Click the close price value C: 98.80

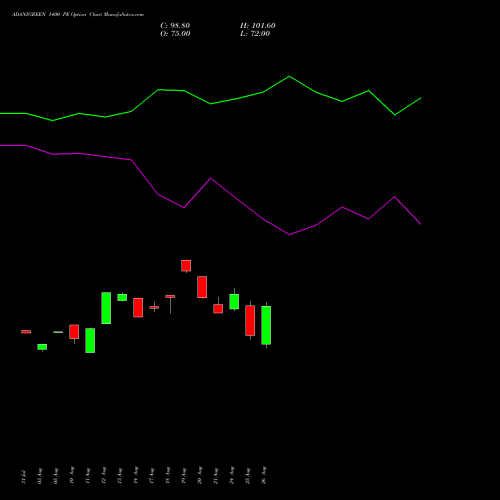[x=175, y=26]
